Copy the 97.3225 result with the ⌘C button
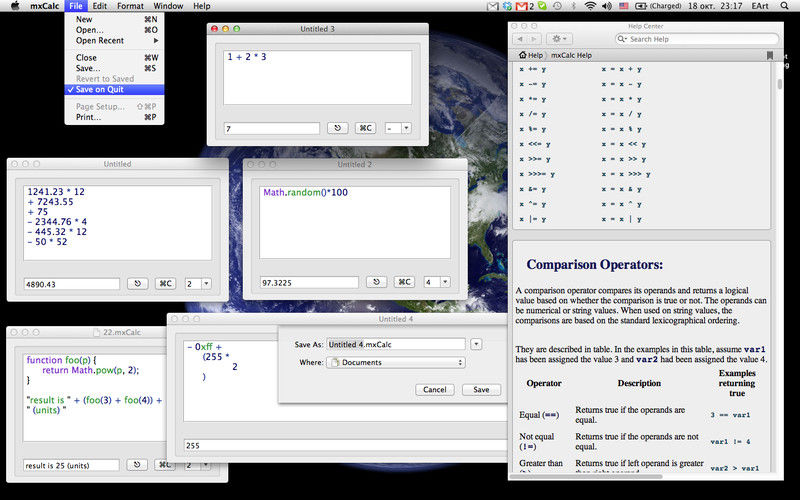 404,282
